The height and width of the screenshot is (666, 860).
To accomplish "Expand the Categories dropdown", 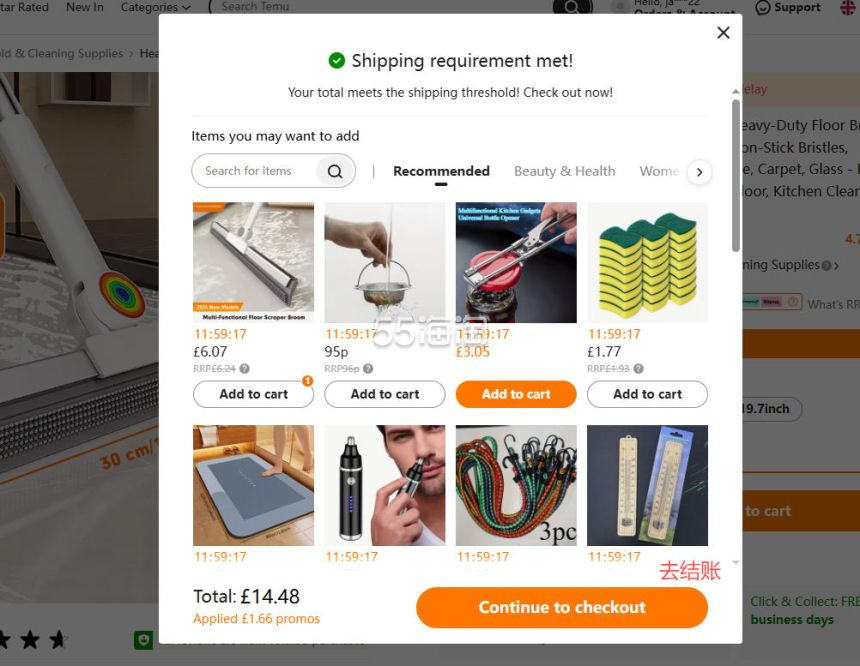I will coord(155,8).
